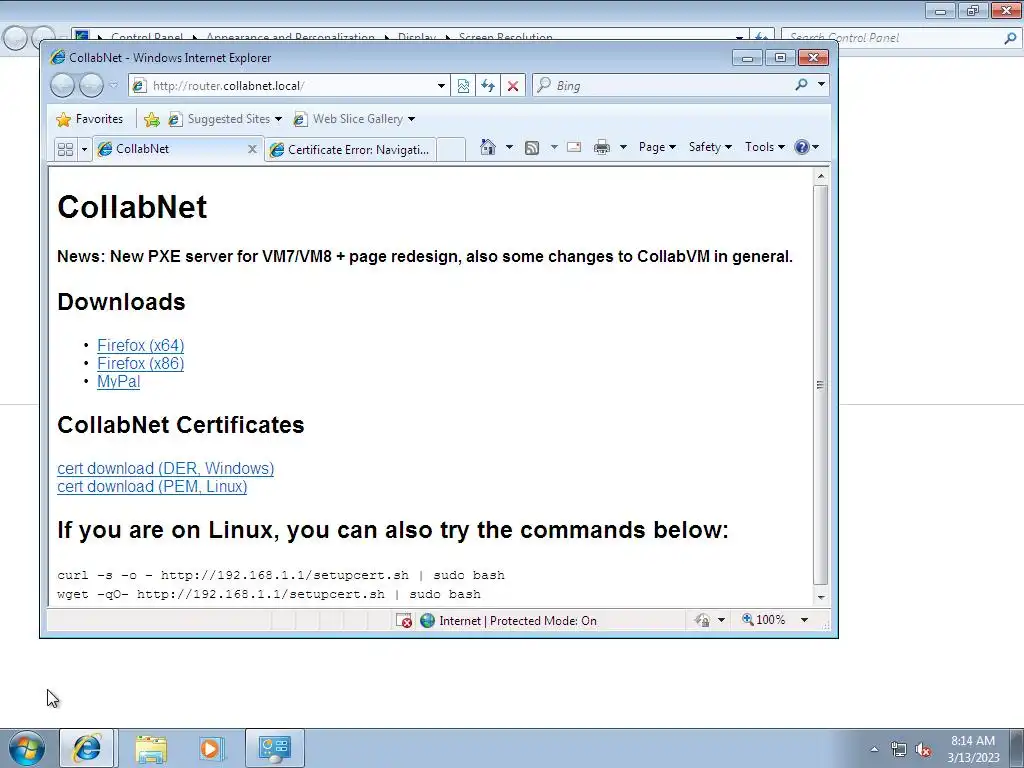Click Internet Explorer taskbar icon

(x=87, y=748)
